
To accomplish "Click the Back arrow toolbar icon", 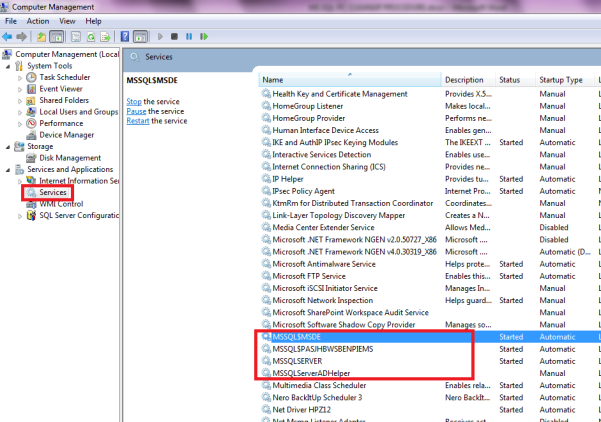I will point(7,37).
